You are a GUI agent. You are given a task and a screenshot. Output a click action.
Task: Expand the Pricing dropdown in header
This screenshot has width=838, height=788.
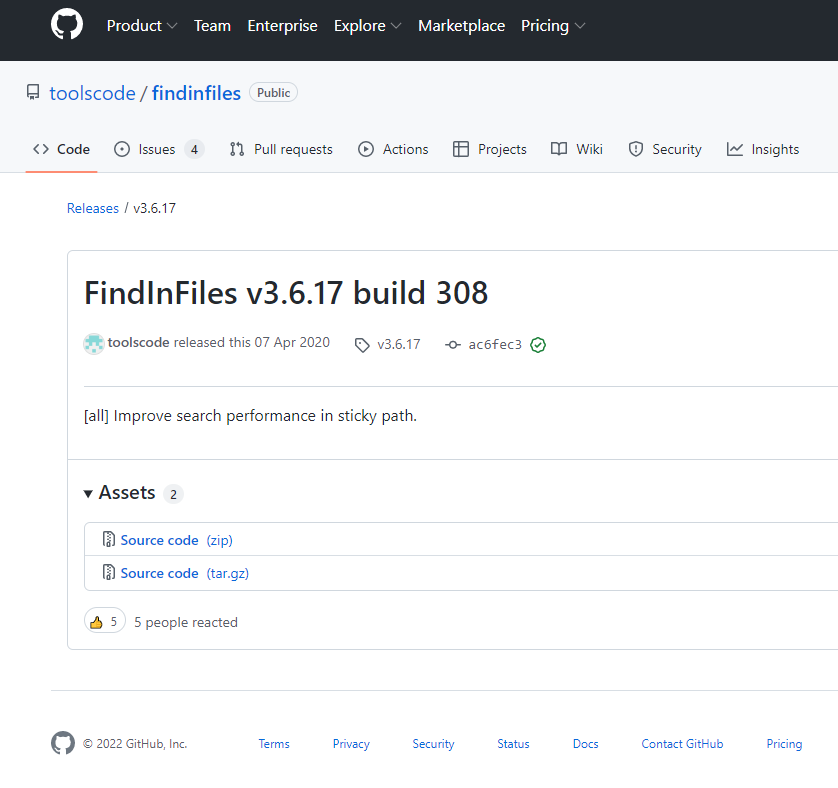click(553, 26)
